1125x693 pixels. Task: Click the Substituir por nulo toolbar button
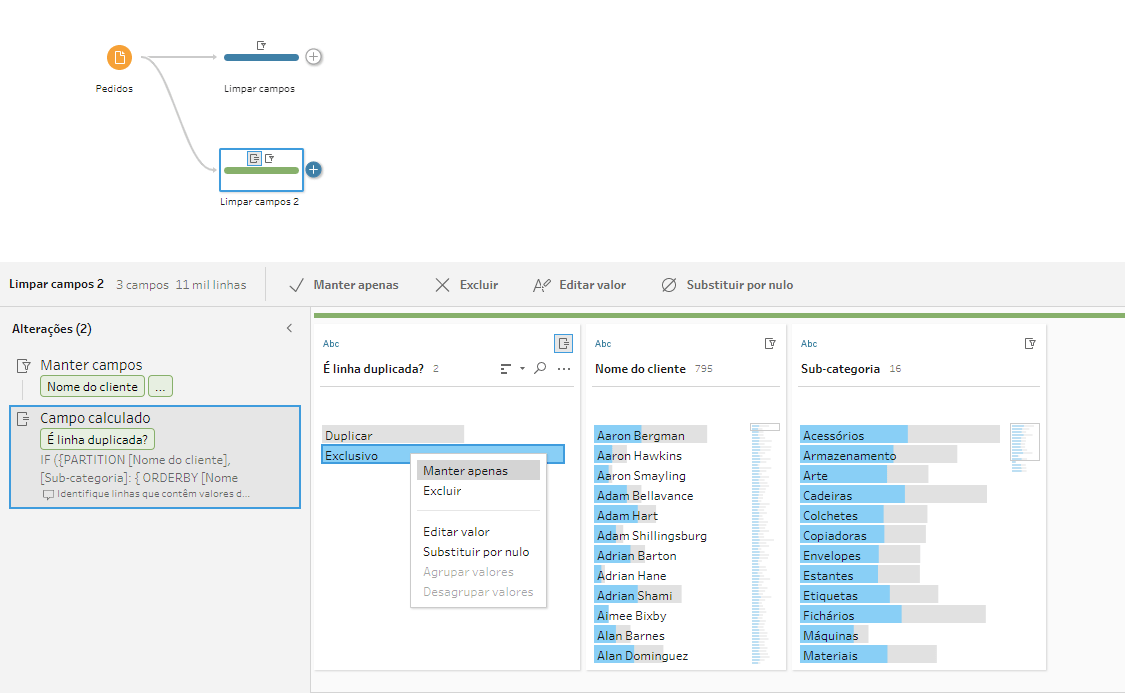click(x=727, y=285)
